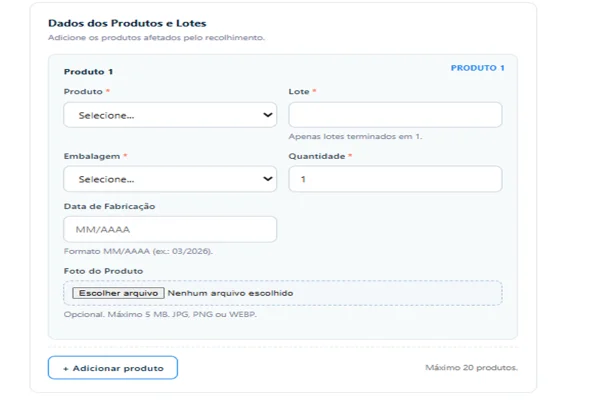Viewport: 600px width, 400px height.
Task: Click the Produto 1 card heading
Action: click(x=88, y=72)
